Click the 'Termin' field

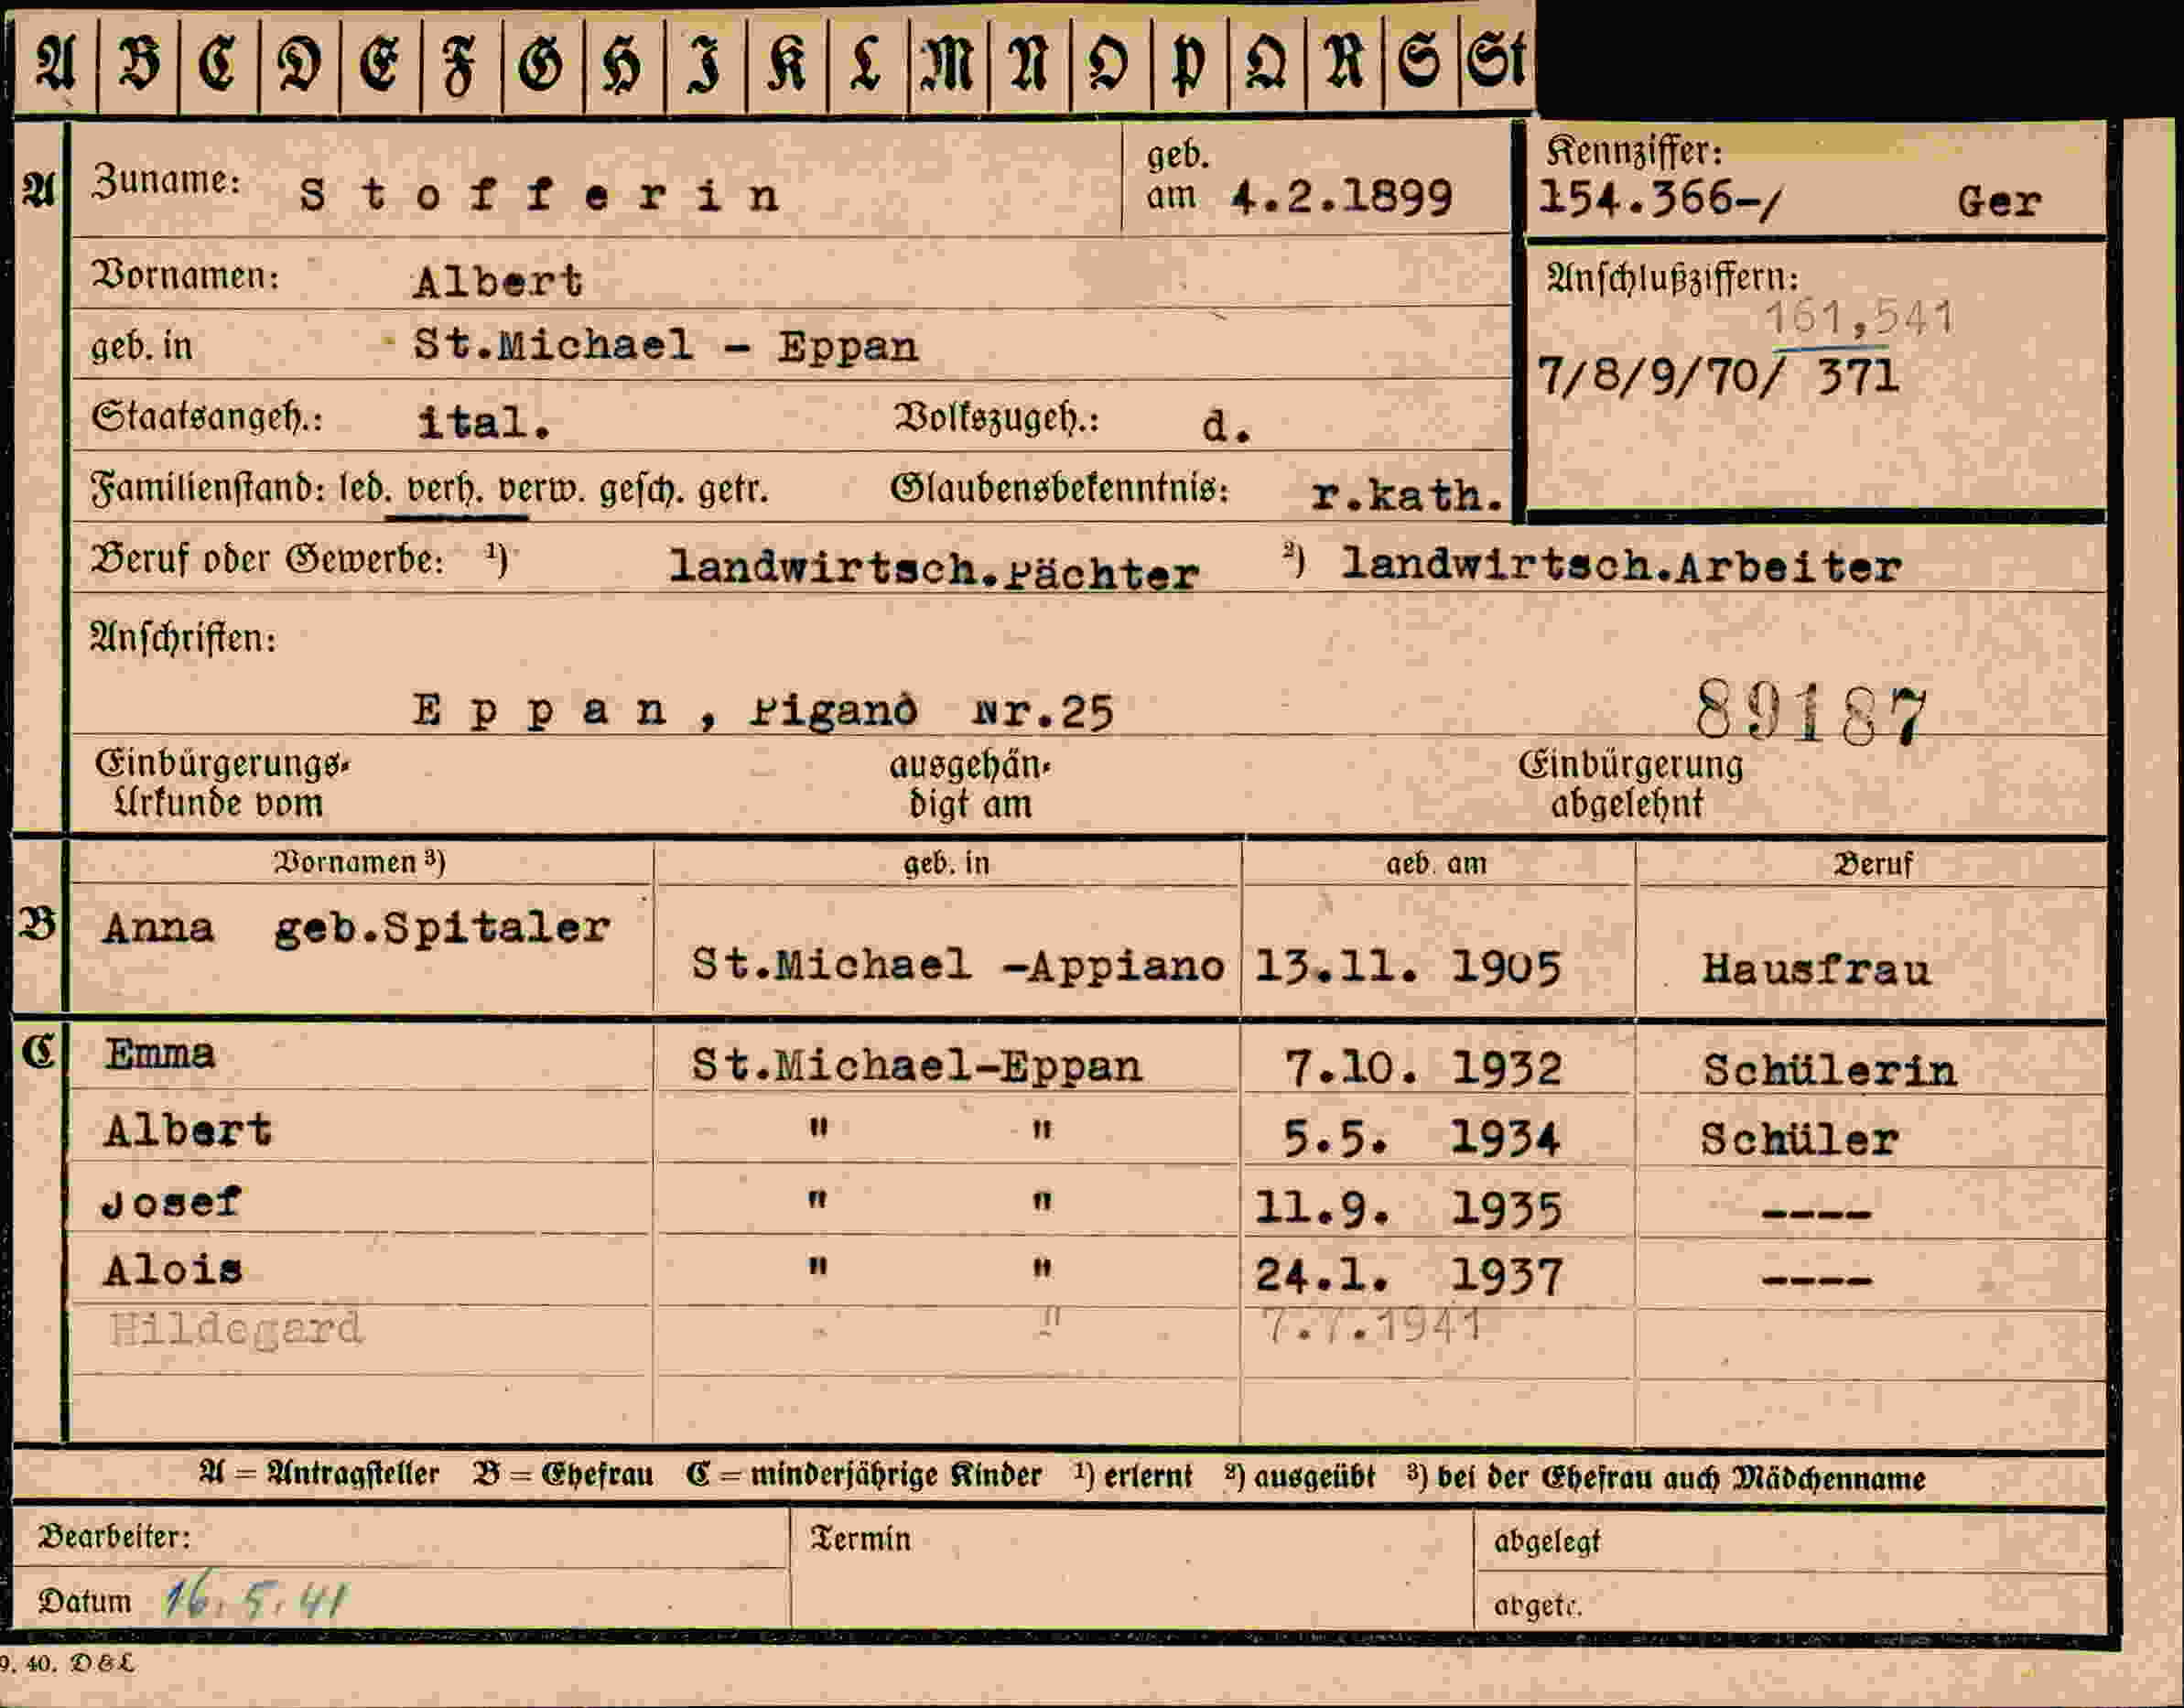pyautogui.click(x=1132, y=1568)
